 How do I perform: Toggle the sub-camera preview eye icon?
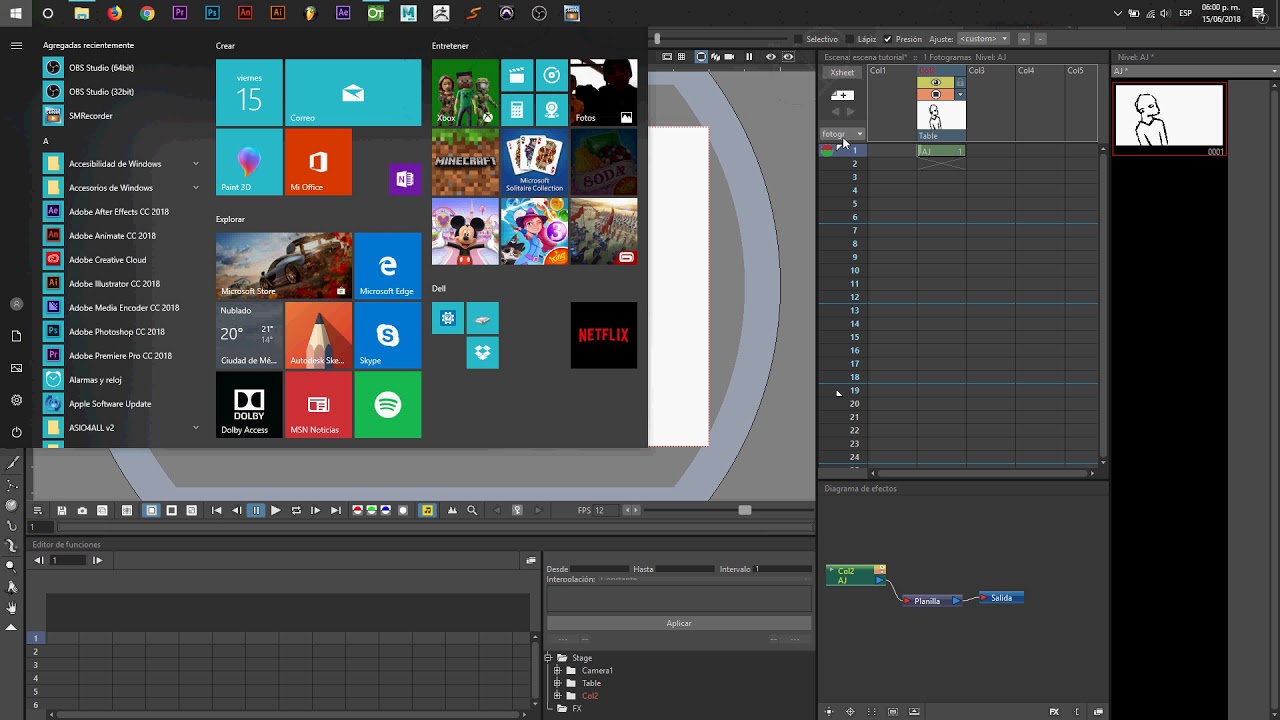[x=788, y=57]
